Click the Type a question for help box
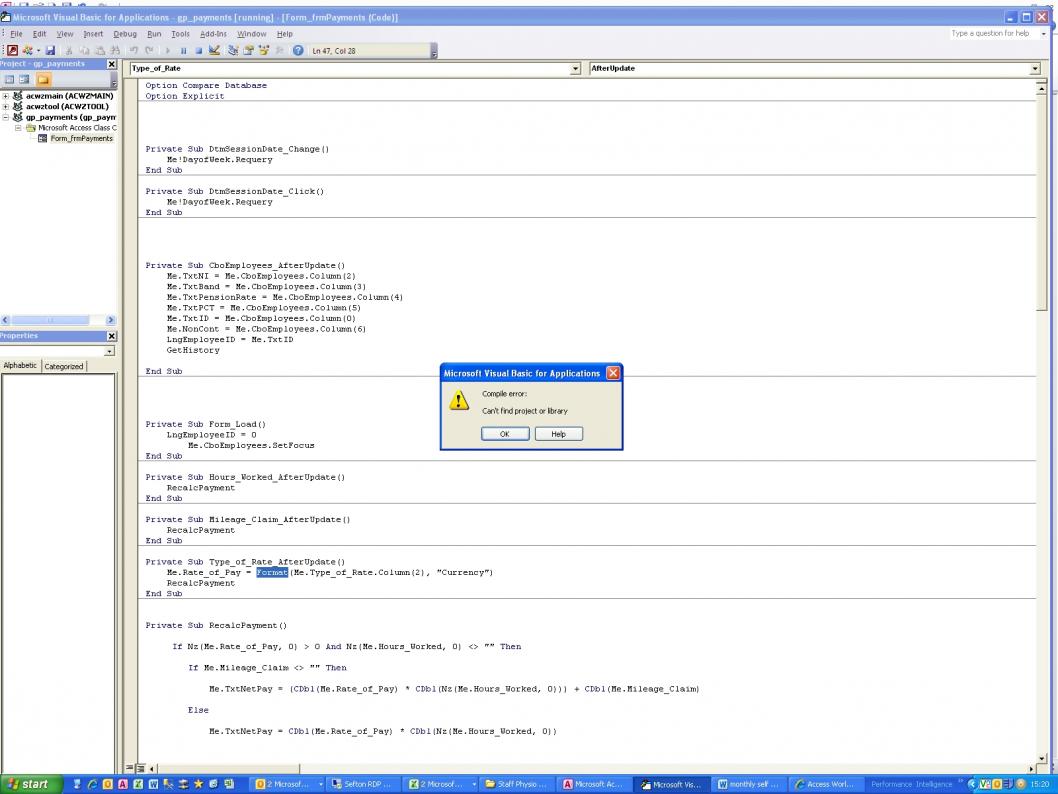1058x794 pixels. (x=993, y=33)
